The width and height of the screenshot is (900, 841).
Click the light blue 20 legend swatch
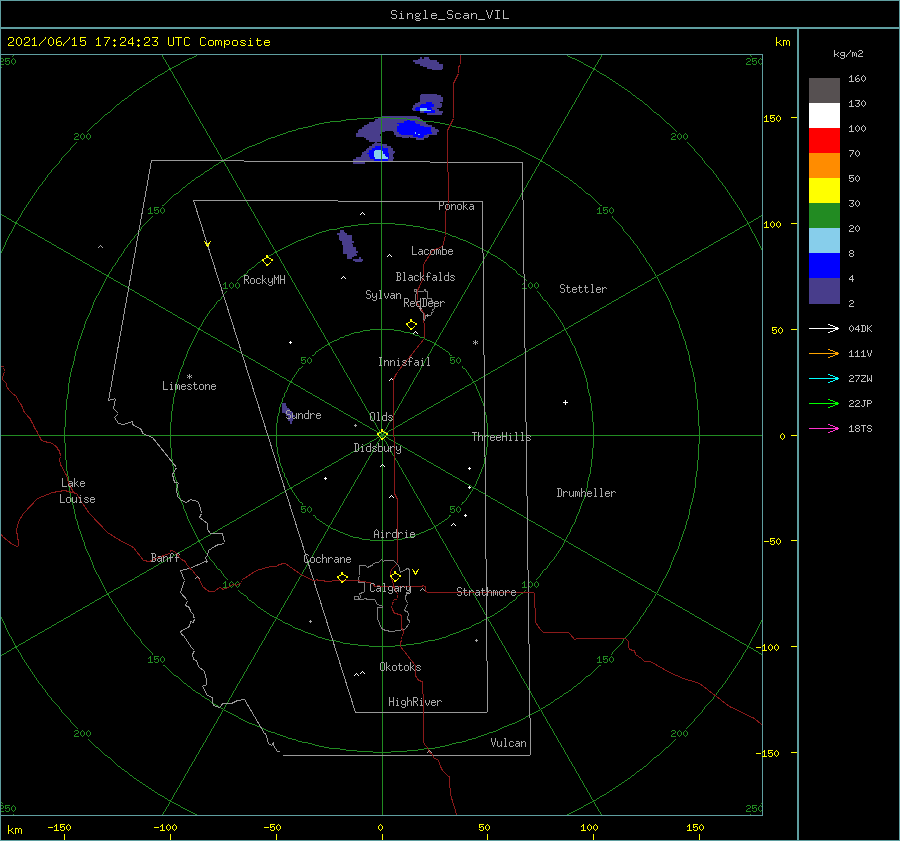pos(824,241)
